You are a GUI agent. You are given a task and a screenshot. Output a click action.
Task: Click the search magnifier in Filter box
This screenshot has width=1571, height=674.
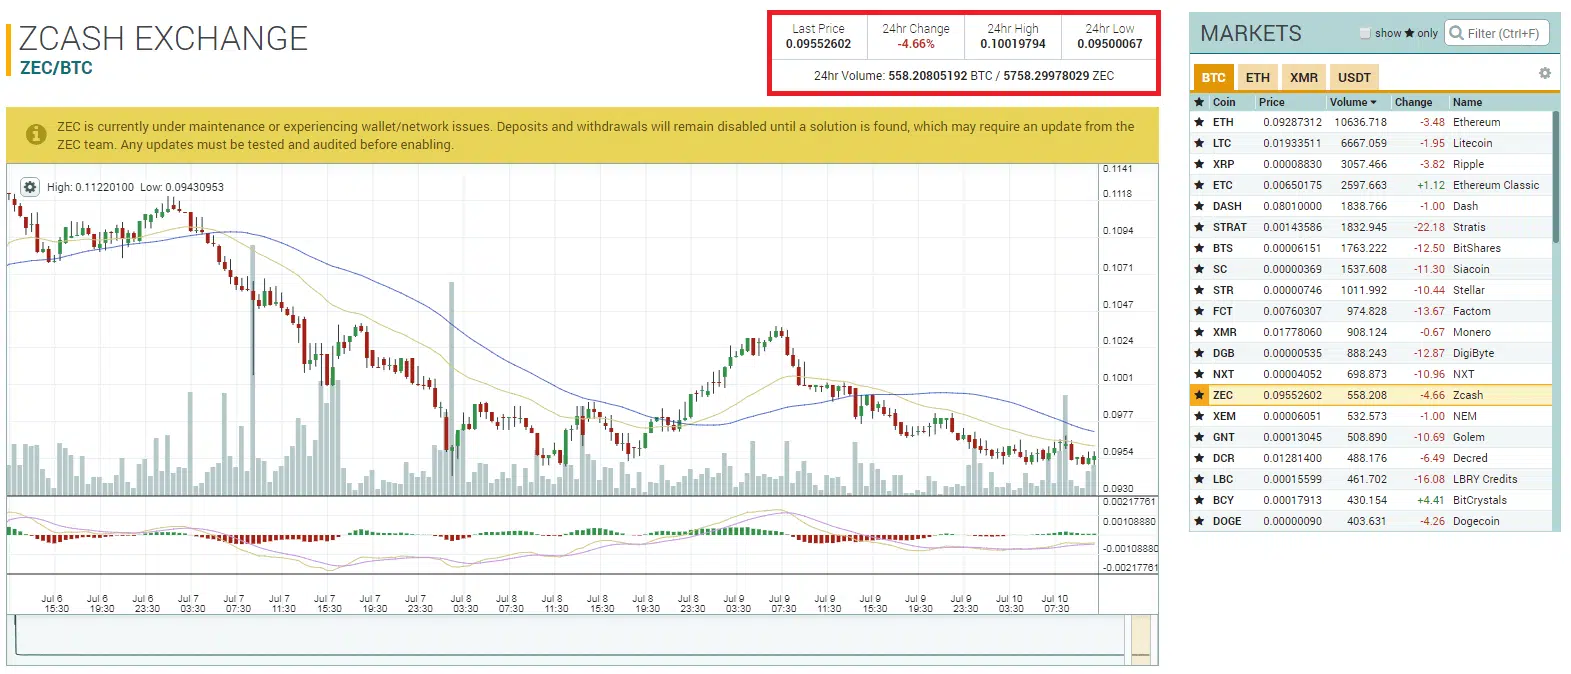pyautogui.click(x=1456, y=33)
